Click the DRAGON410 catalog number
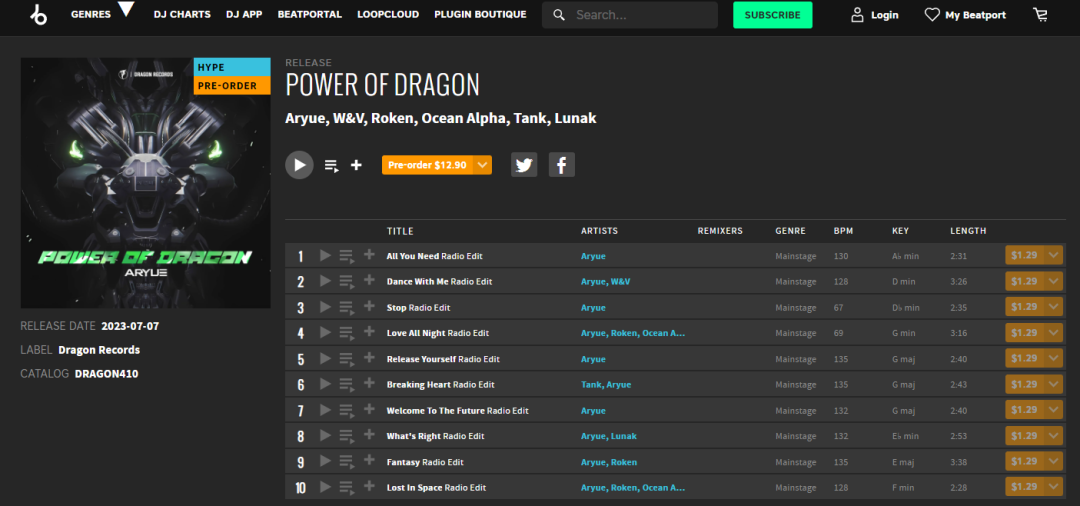 click(107, 374)
